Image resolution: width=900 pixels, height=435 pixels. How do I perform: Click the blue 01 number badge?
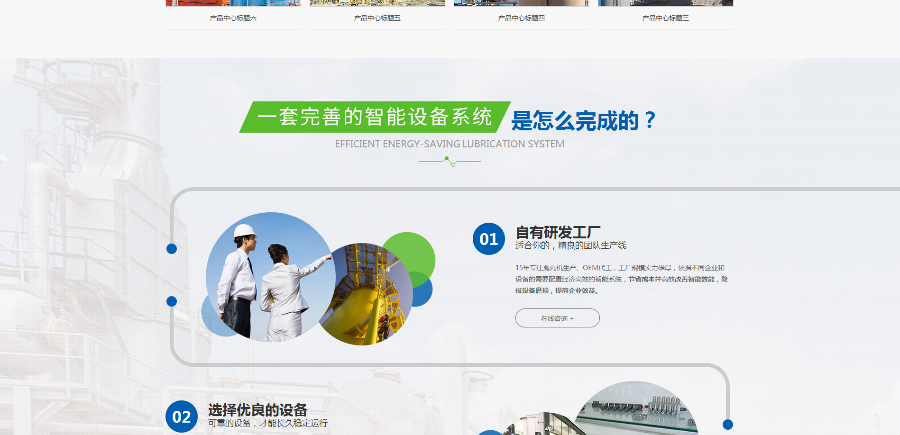pyautogui.click(x=488, y=239)
